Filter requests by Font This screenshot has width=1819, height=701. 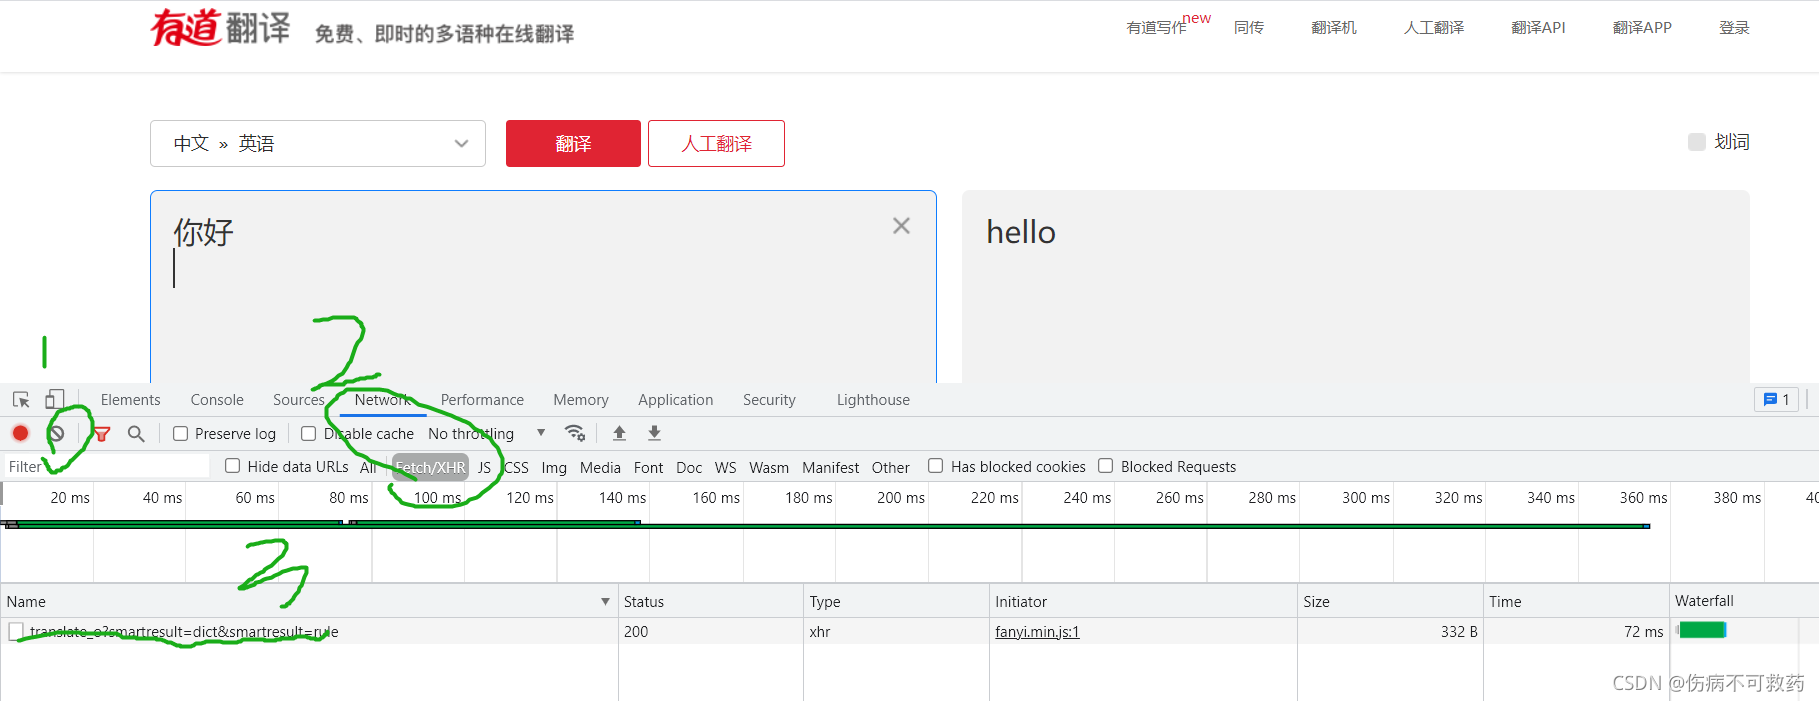[x=648, y=467]
